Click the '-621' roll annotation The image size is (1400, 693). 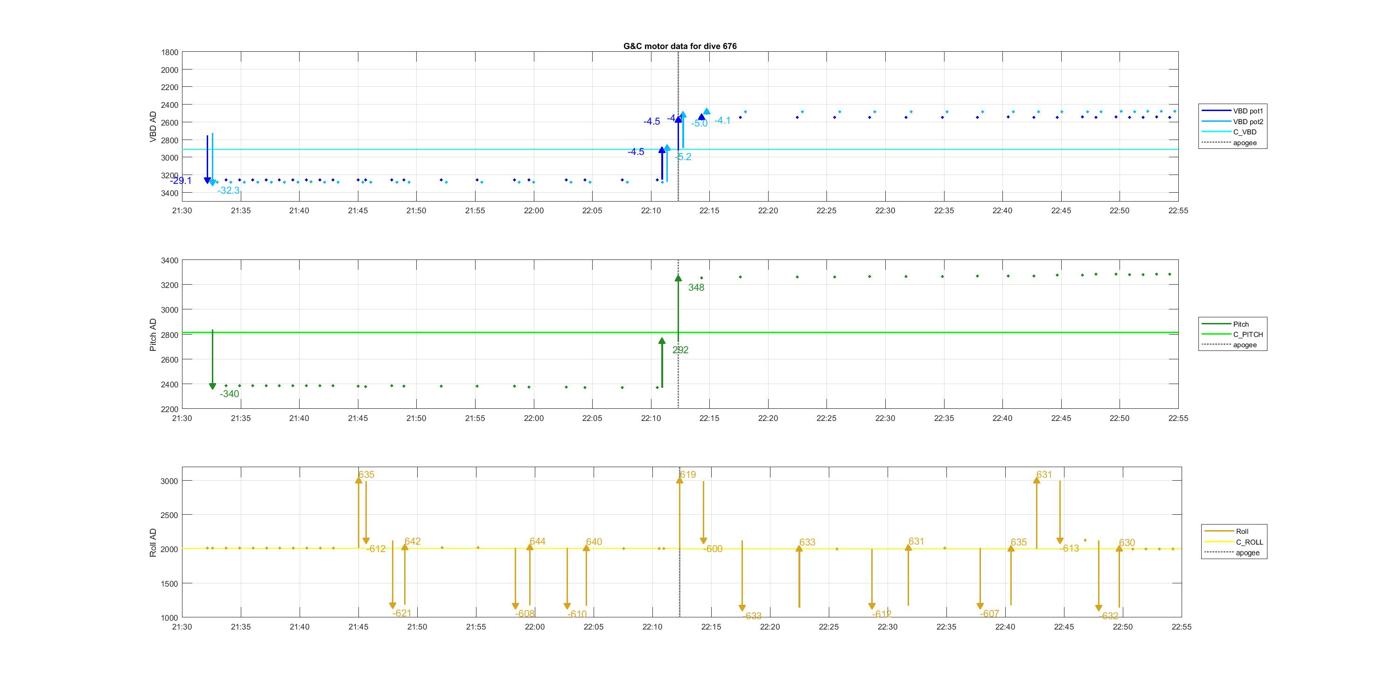pyautogui.click(x=401, y=613)
